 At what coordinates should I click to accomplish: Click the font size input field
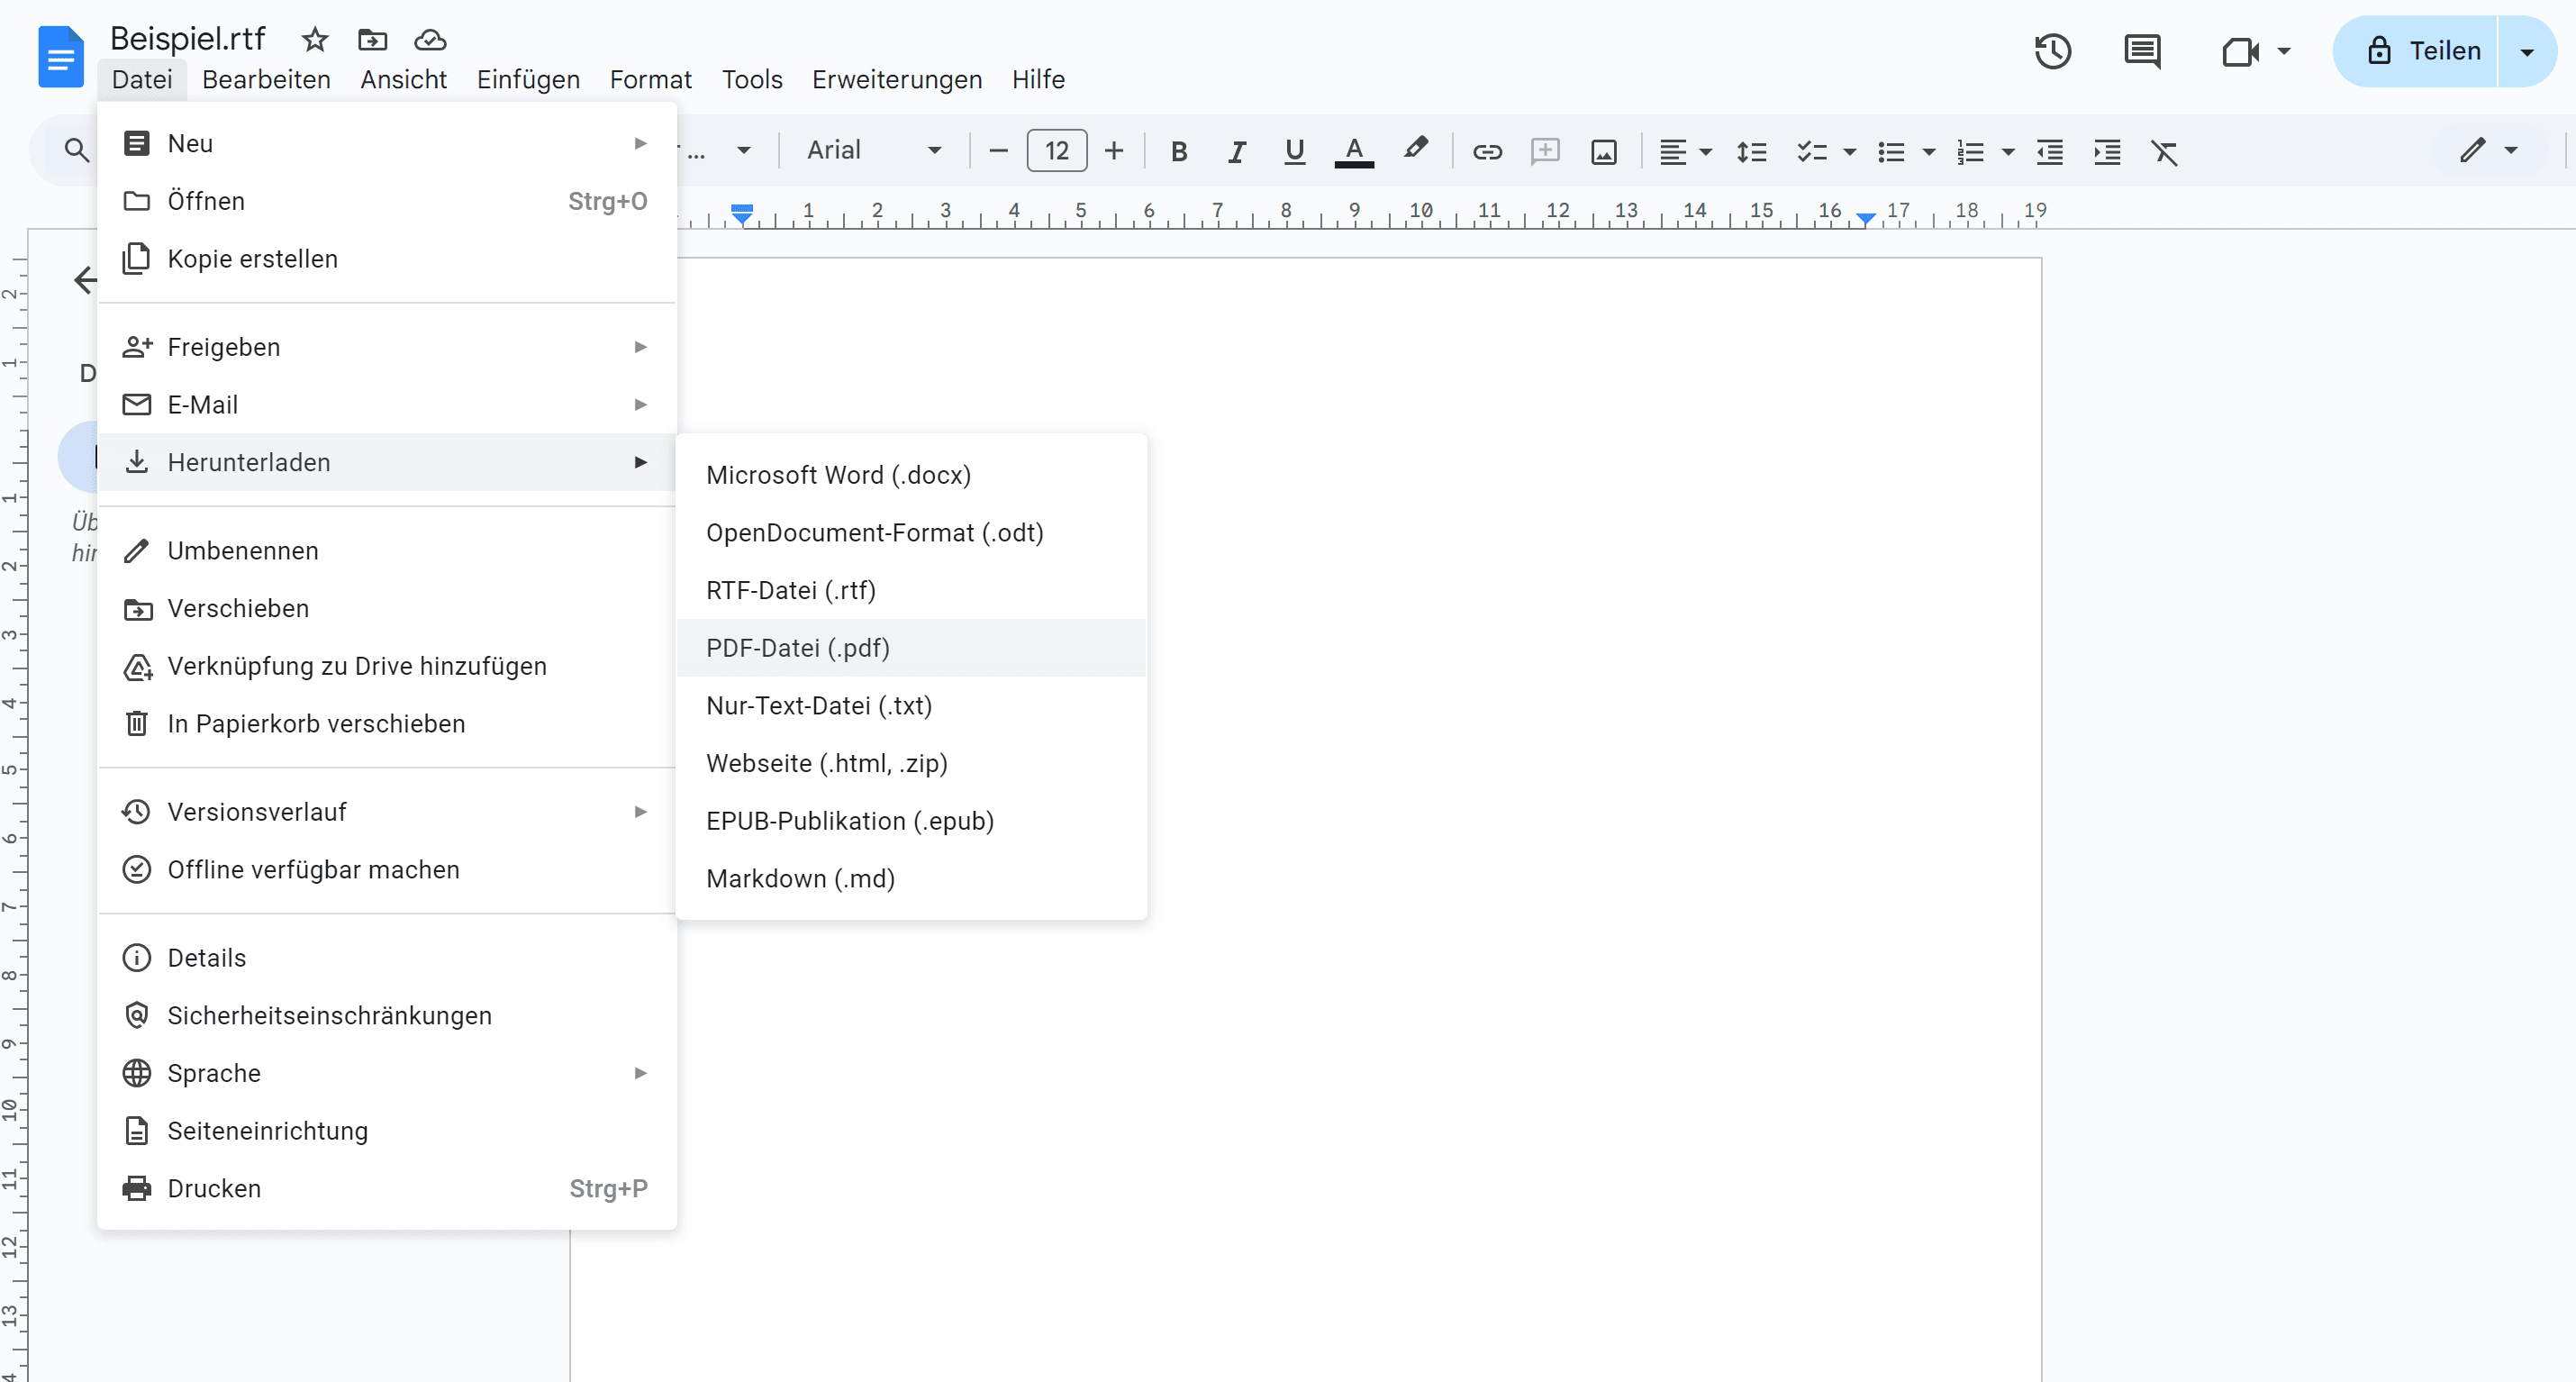coord(1056,151)
